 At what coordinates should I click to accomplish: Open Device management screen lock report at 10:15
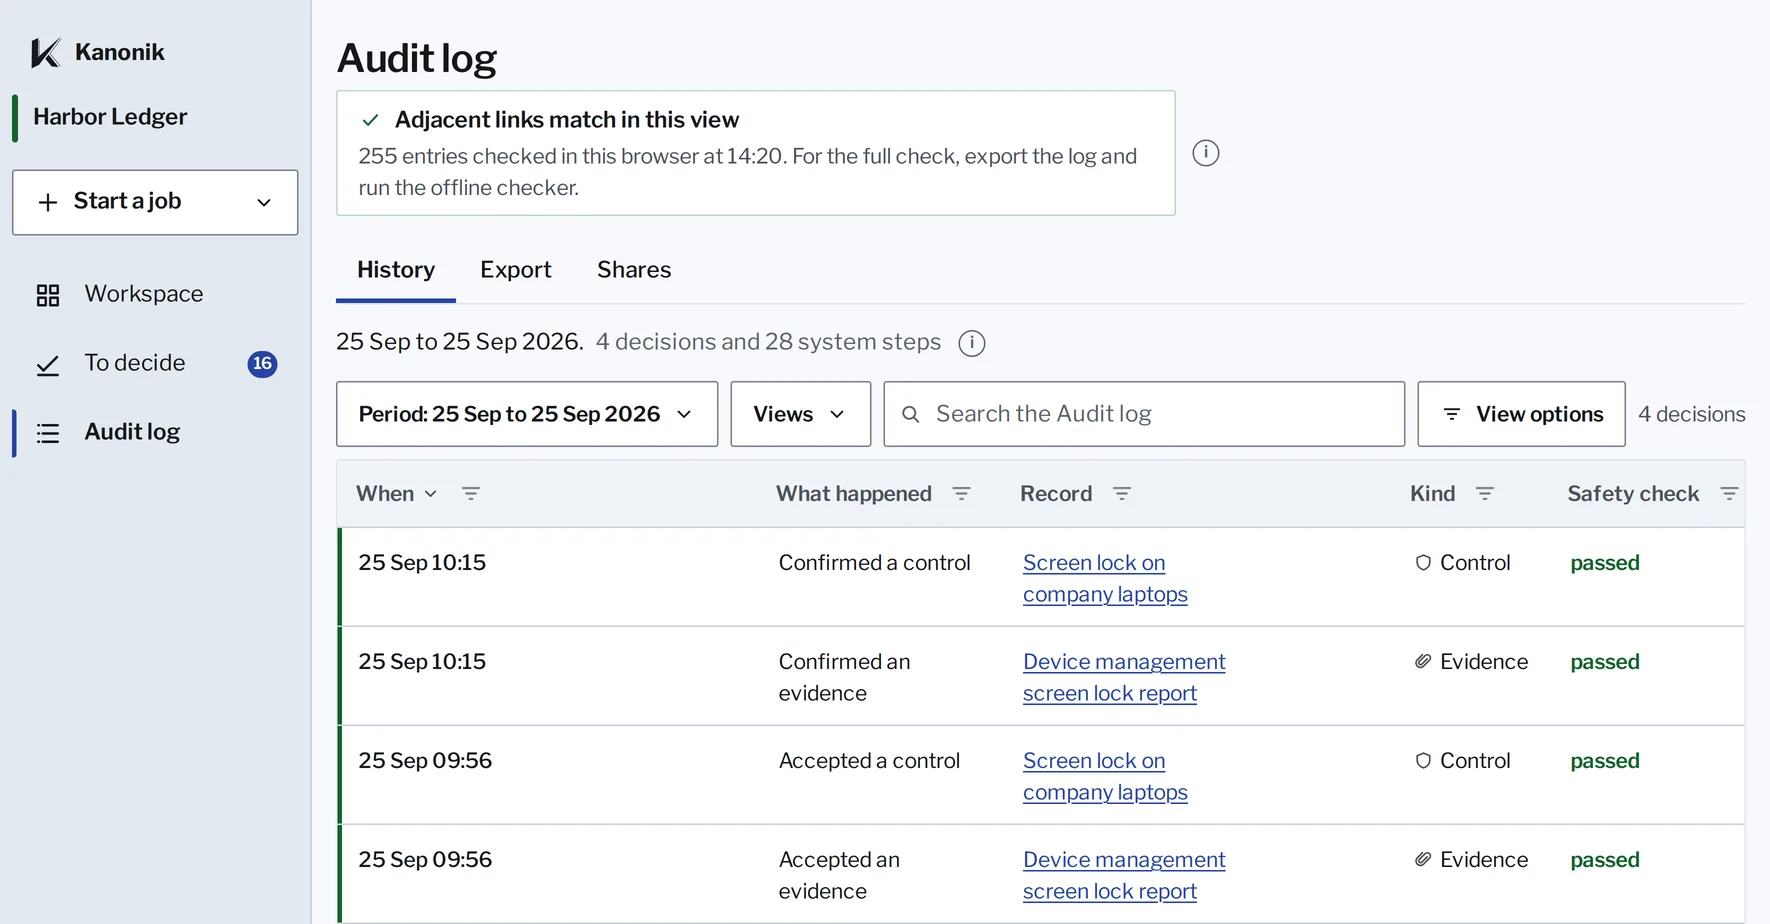coord(1124,677)
